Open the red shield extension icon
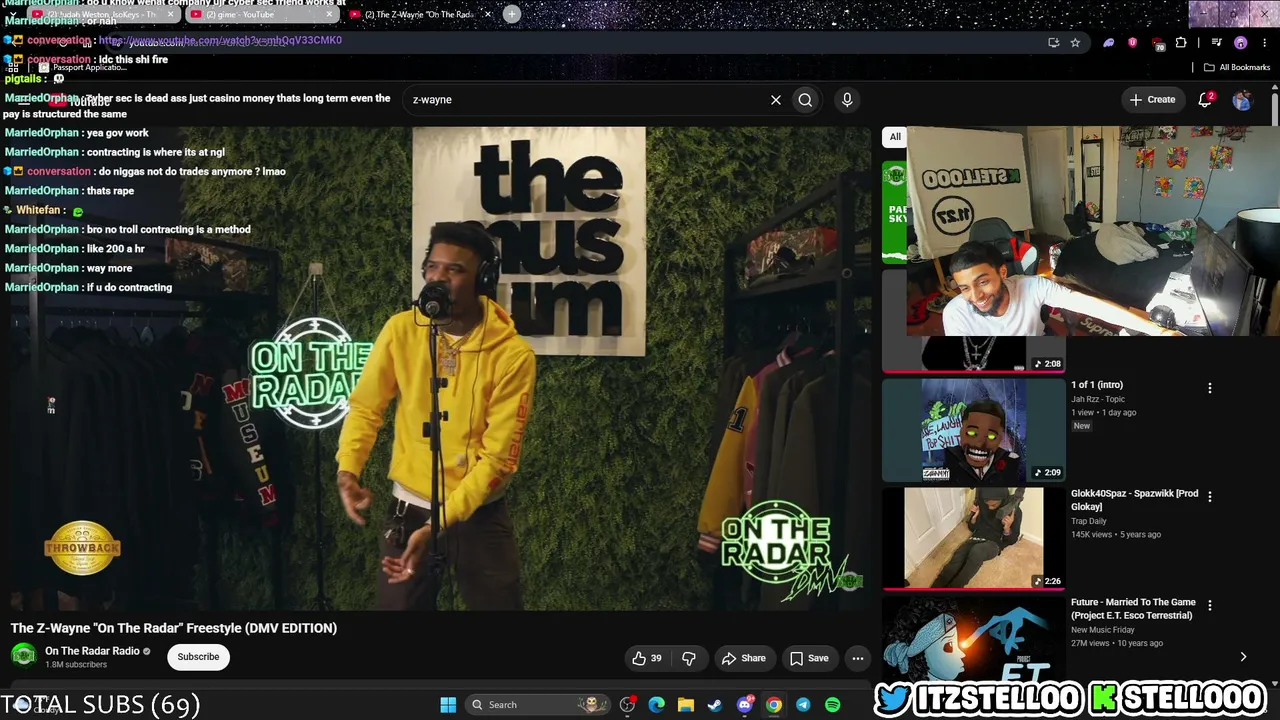The image size is (1280, 720). click(1132, 43)
